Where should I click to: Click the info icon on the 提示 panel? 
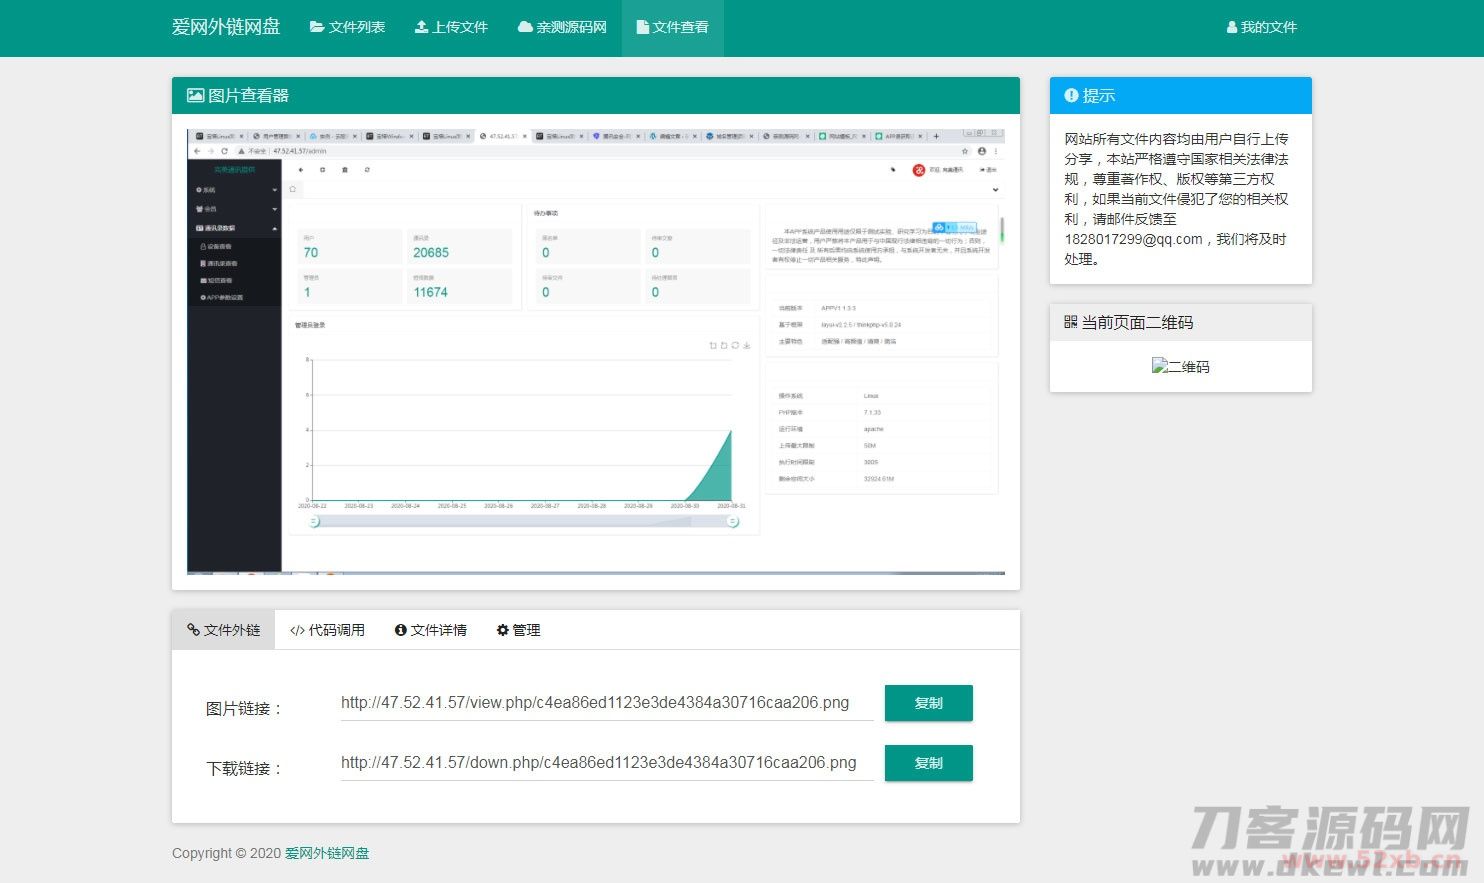pos(1071,95)
